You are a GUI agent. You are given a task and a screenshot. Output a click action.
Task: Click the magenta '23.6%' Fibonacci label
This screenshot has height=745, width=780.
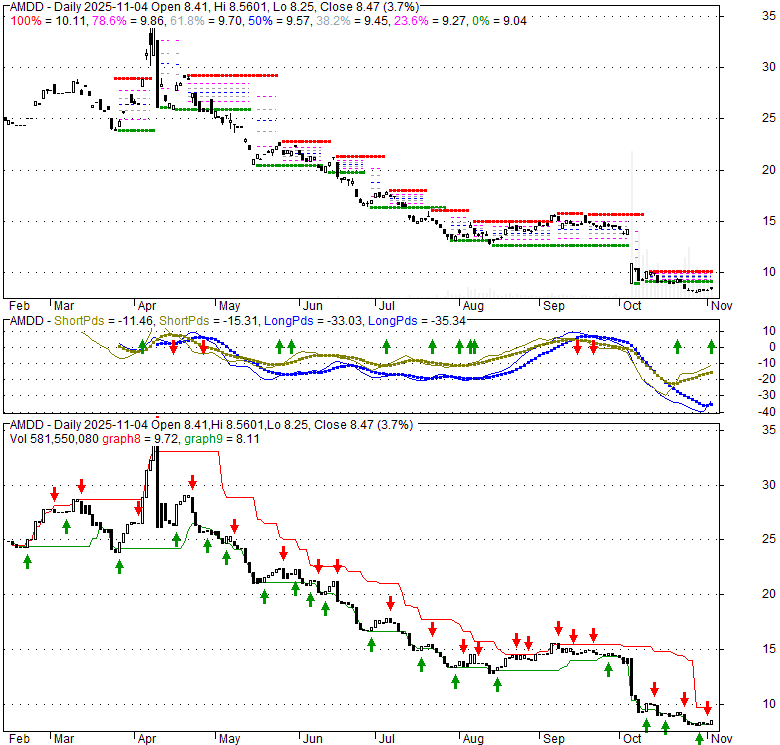411,21
